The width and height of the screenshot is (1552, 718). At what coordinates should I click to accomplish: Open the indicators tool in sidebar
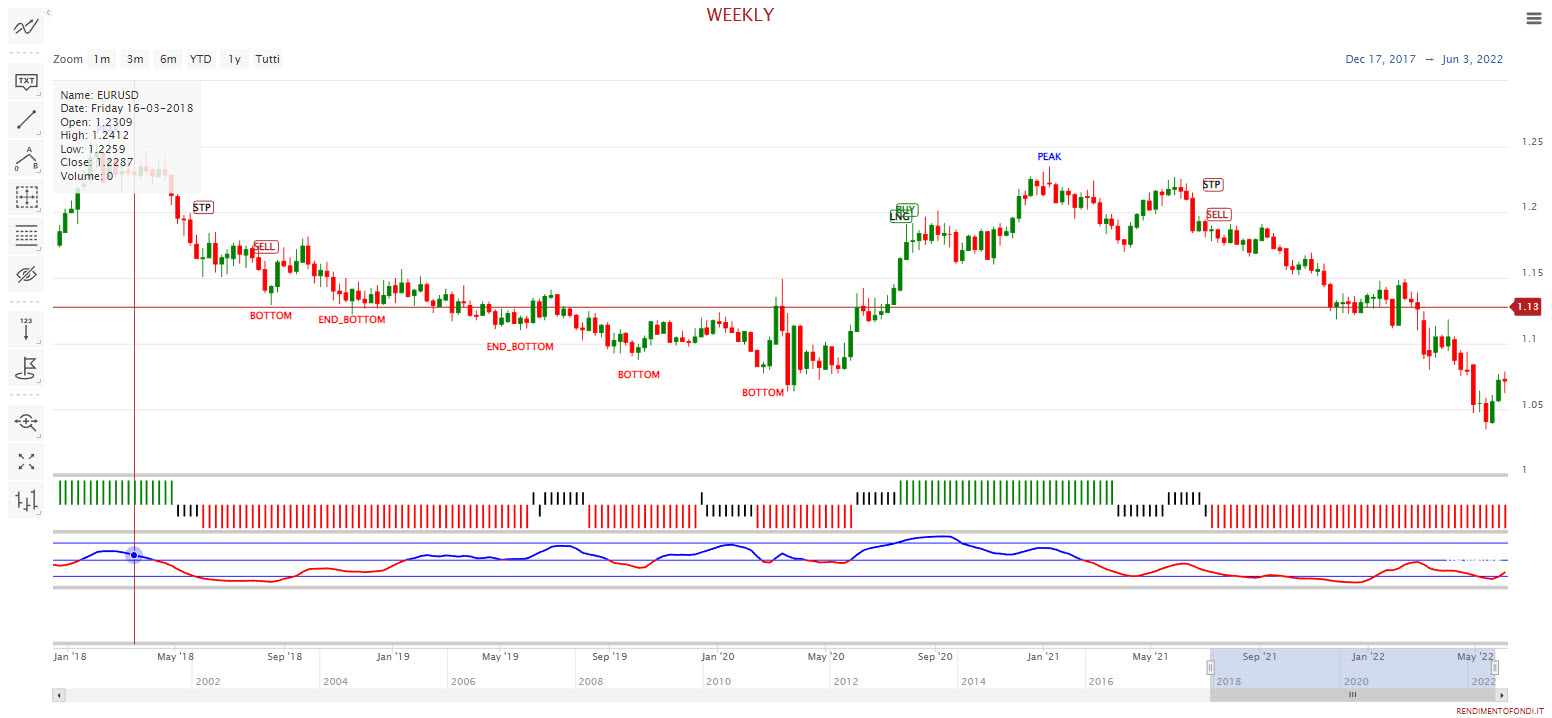click(26, 27)
